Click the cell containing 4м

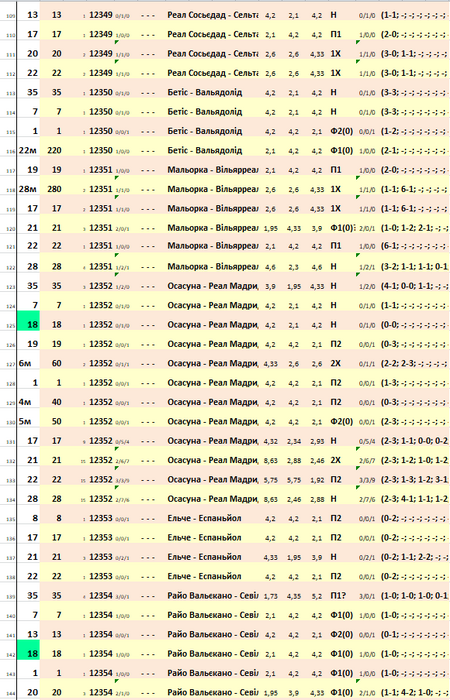tap(29, 402)
